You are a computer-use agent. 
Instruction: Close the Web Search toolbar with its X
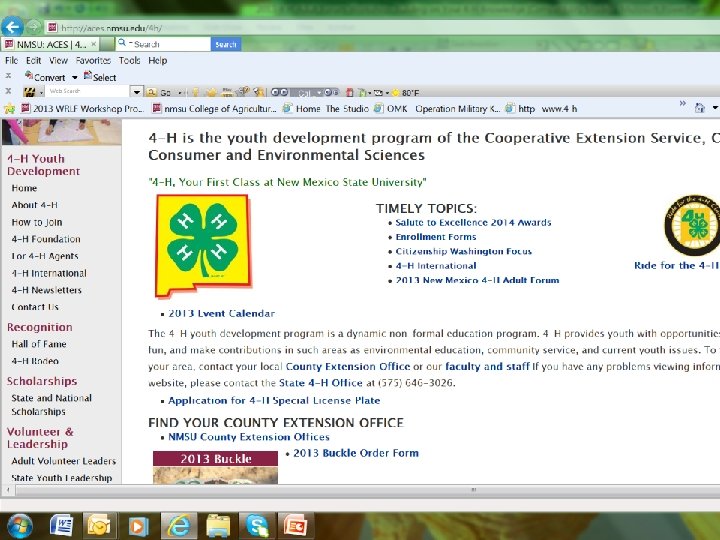8,91
